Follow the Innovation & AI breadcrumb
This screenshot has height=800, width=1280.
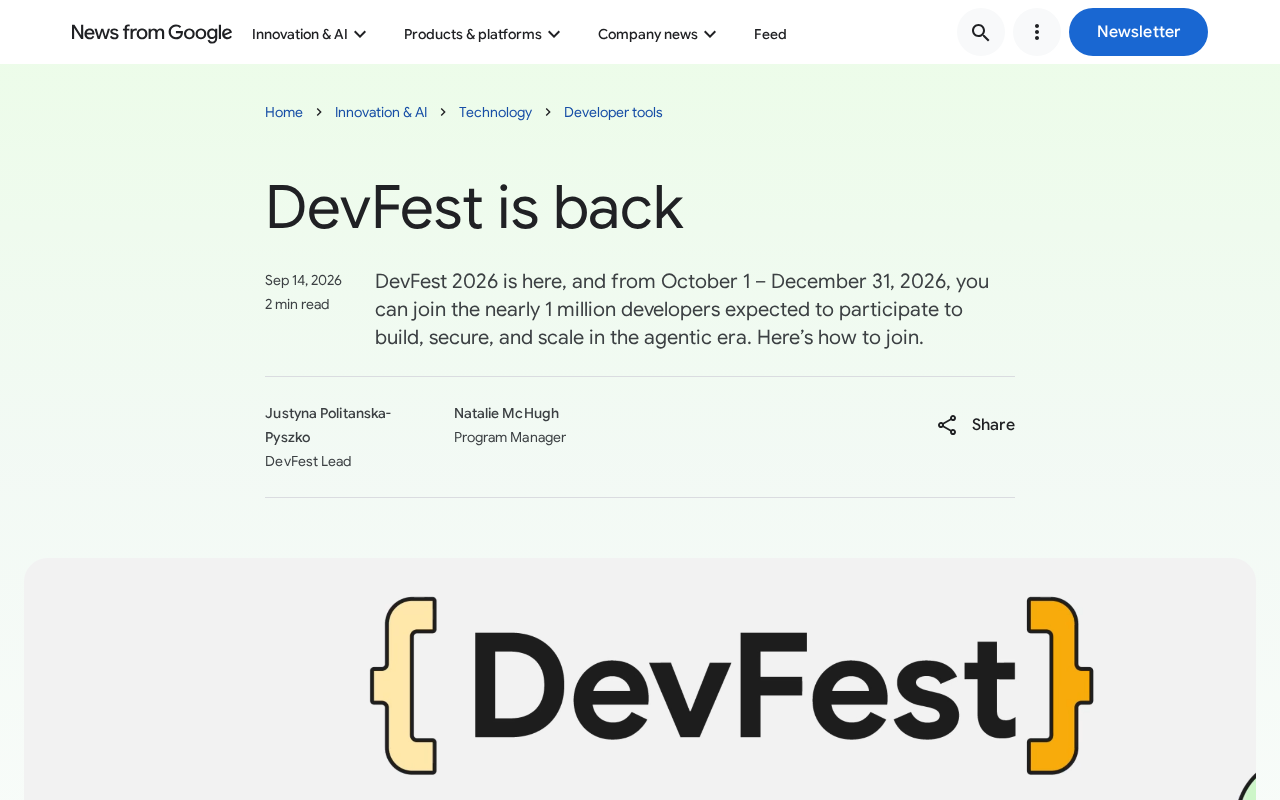coord(381,112)
